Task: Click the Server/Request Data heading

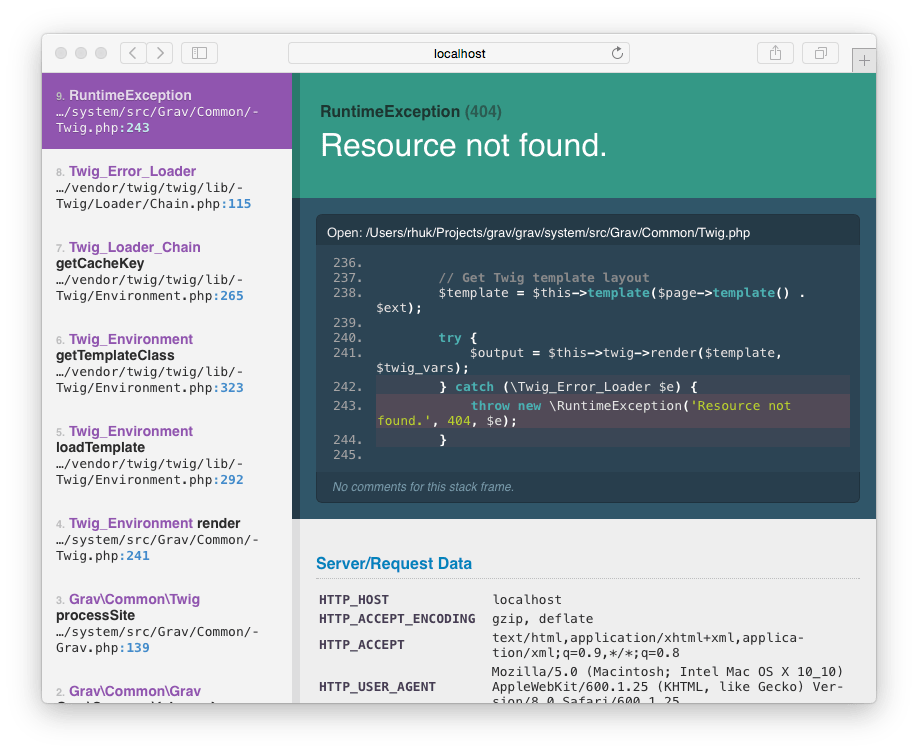Action: coord(394,564)
